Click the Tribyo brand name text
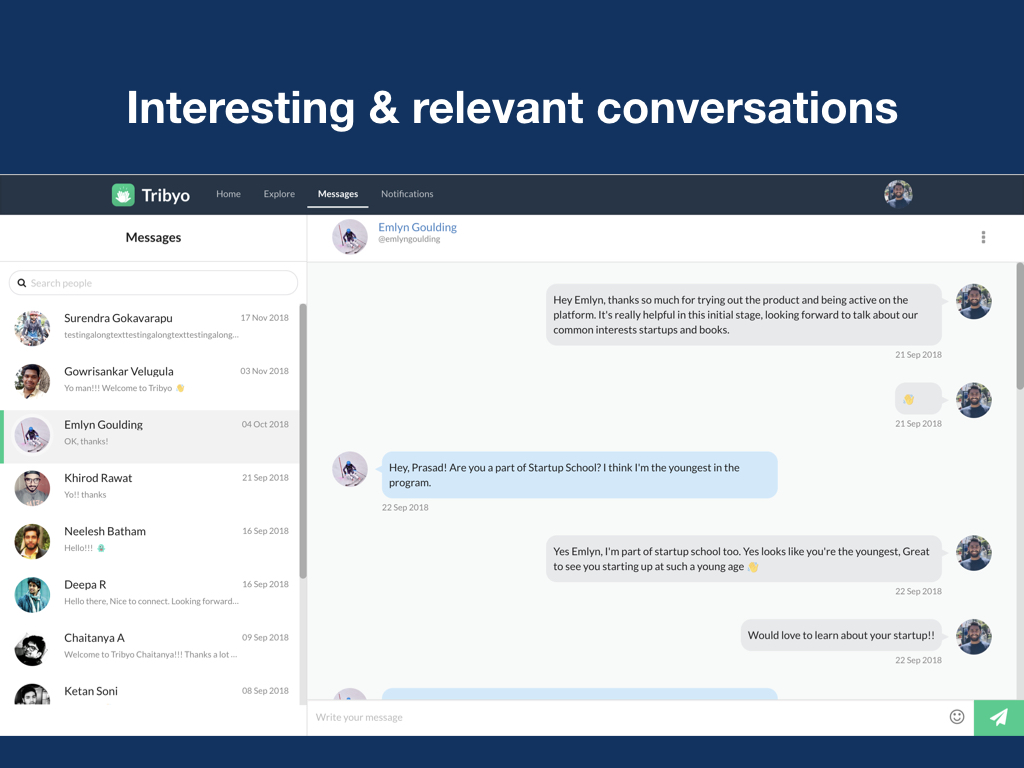 tap(166, 195)
